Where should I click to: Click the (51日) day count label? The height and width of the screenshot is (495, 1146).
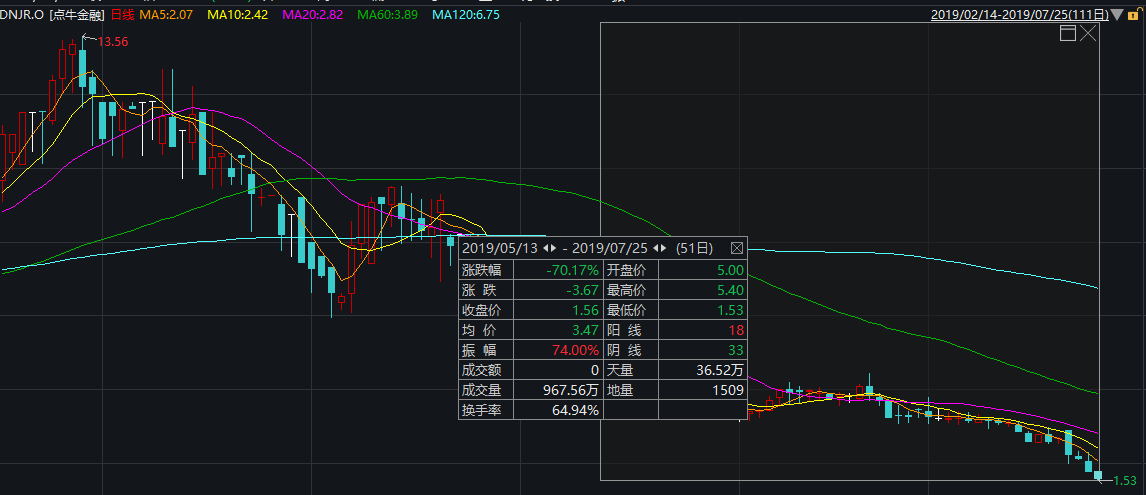[694, 249]
